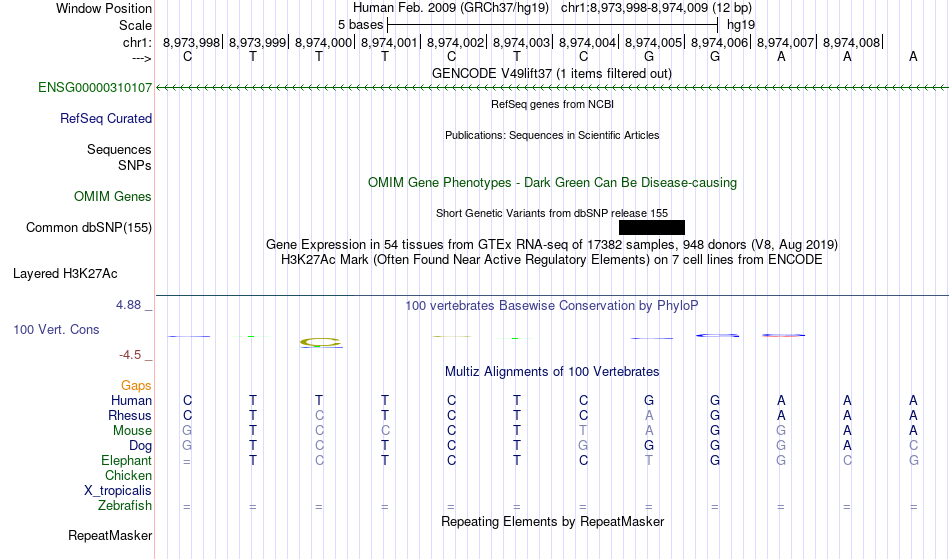Click the 5 bases scale bar label
The image size is (950, 559).
click(x=360, y=25)
